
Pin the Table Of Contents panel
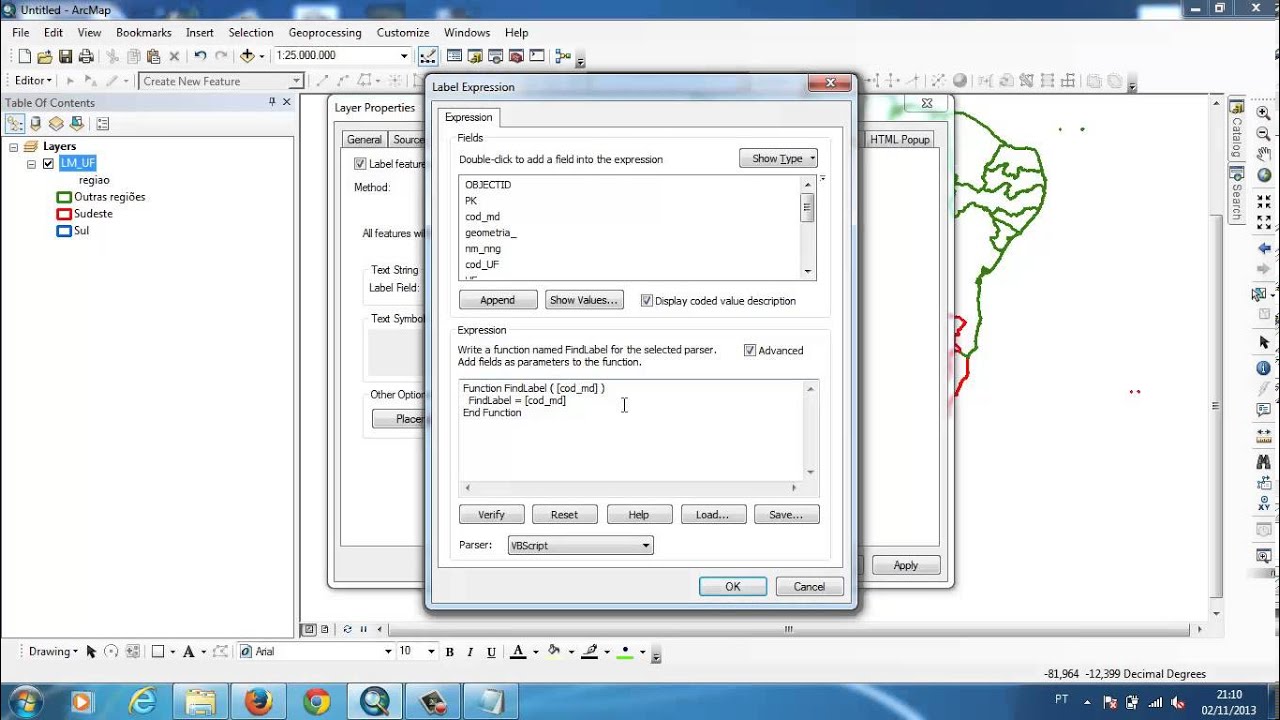click(272, 102)
